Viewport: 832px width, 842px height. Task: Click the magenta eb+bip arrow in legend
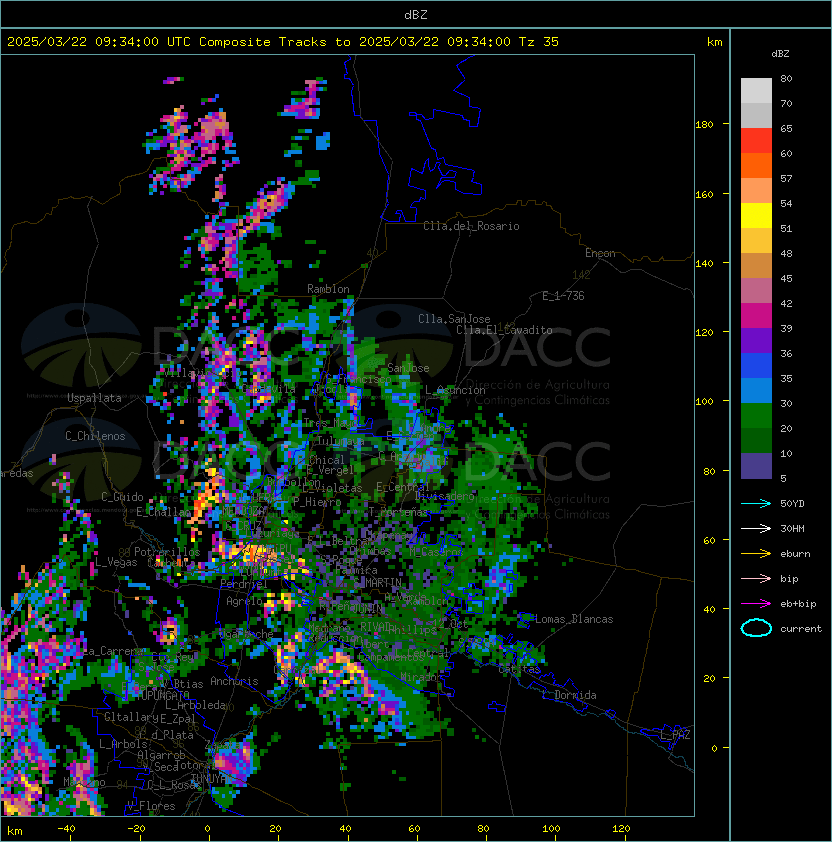click(756, 604)
